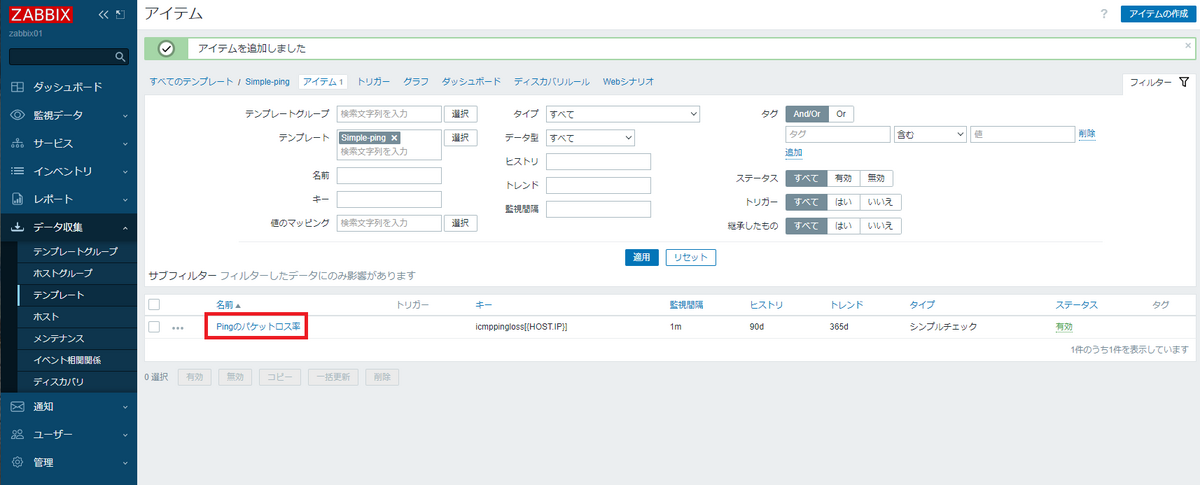
Task: Set トリガー filter to いいえ
Action: click(880, 202)
